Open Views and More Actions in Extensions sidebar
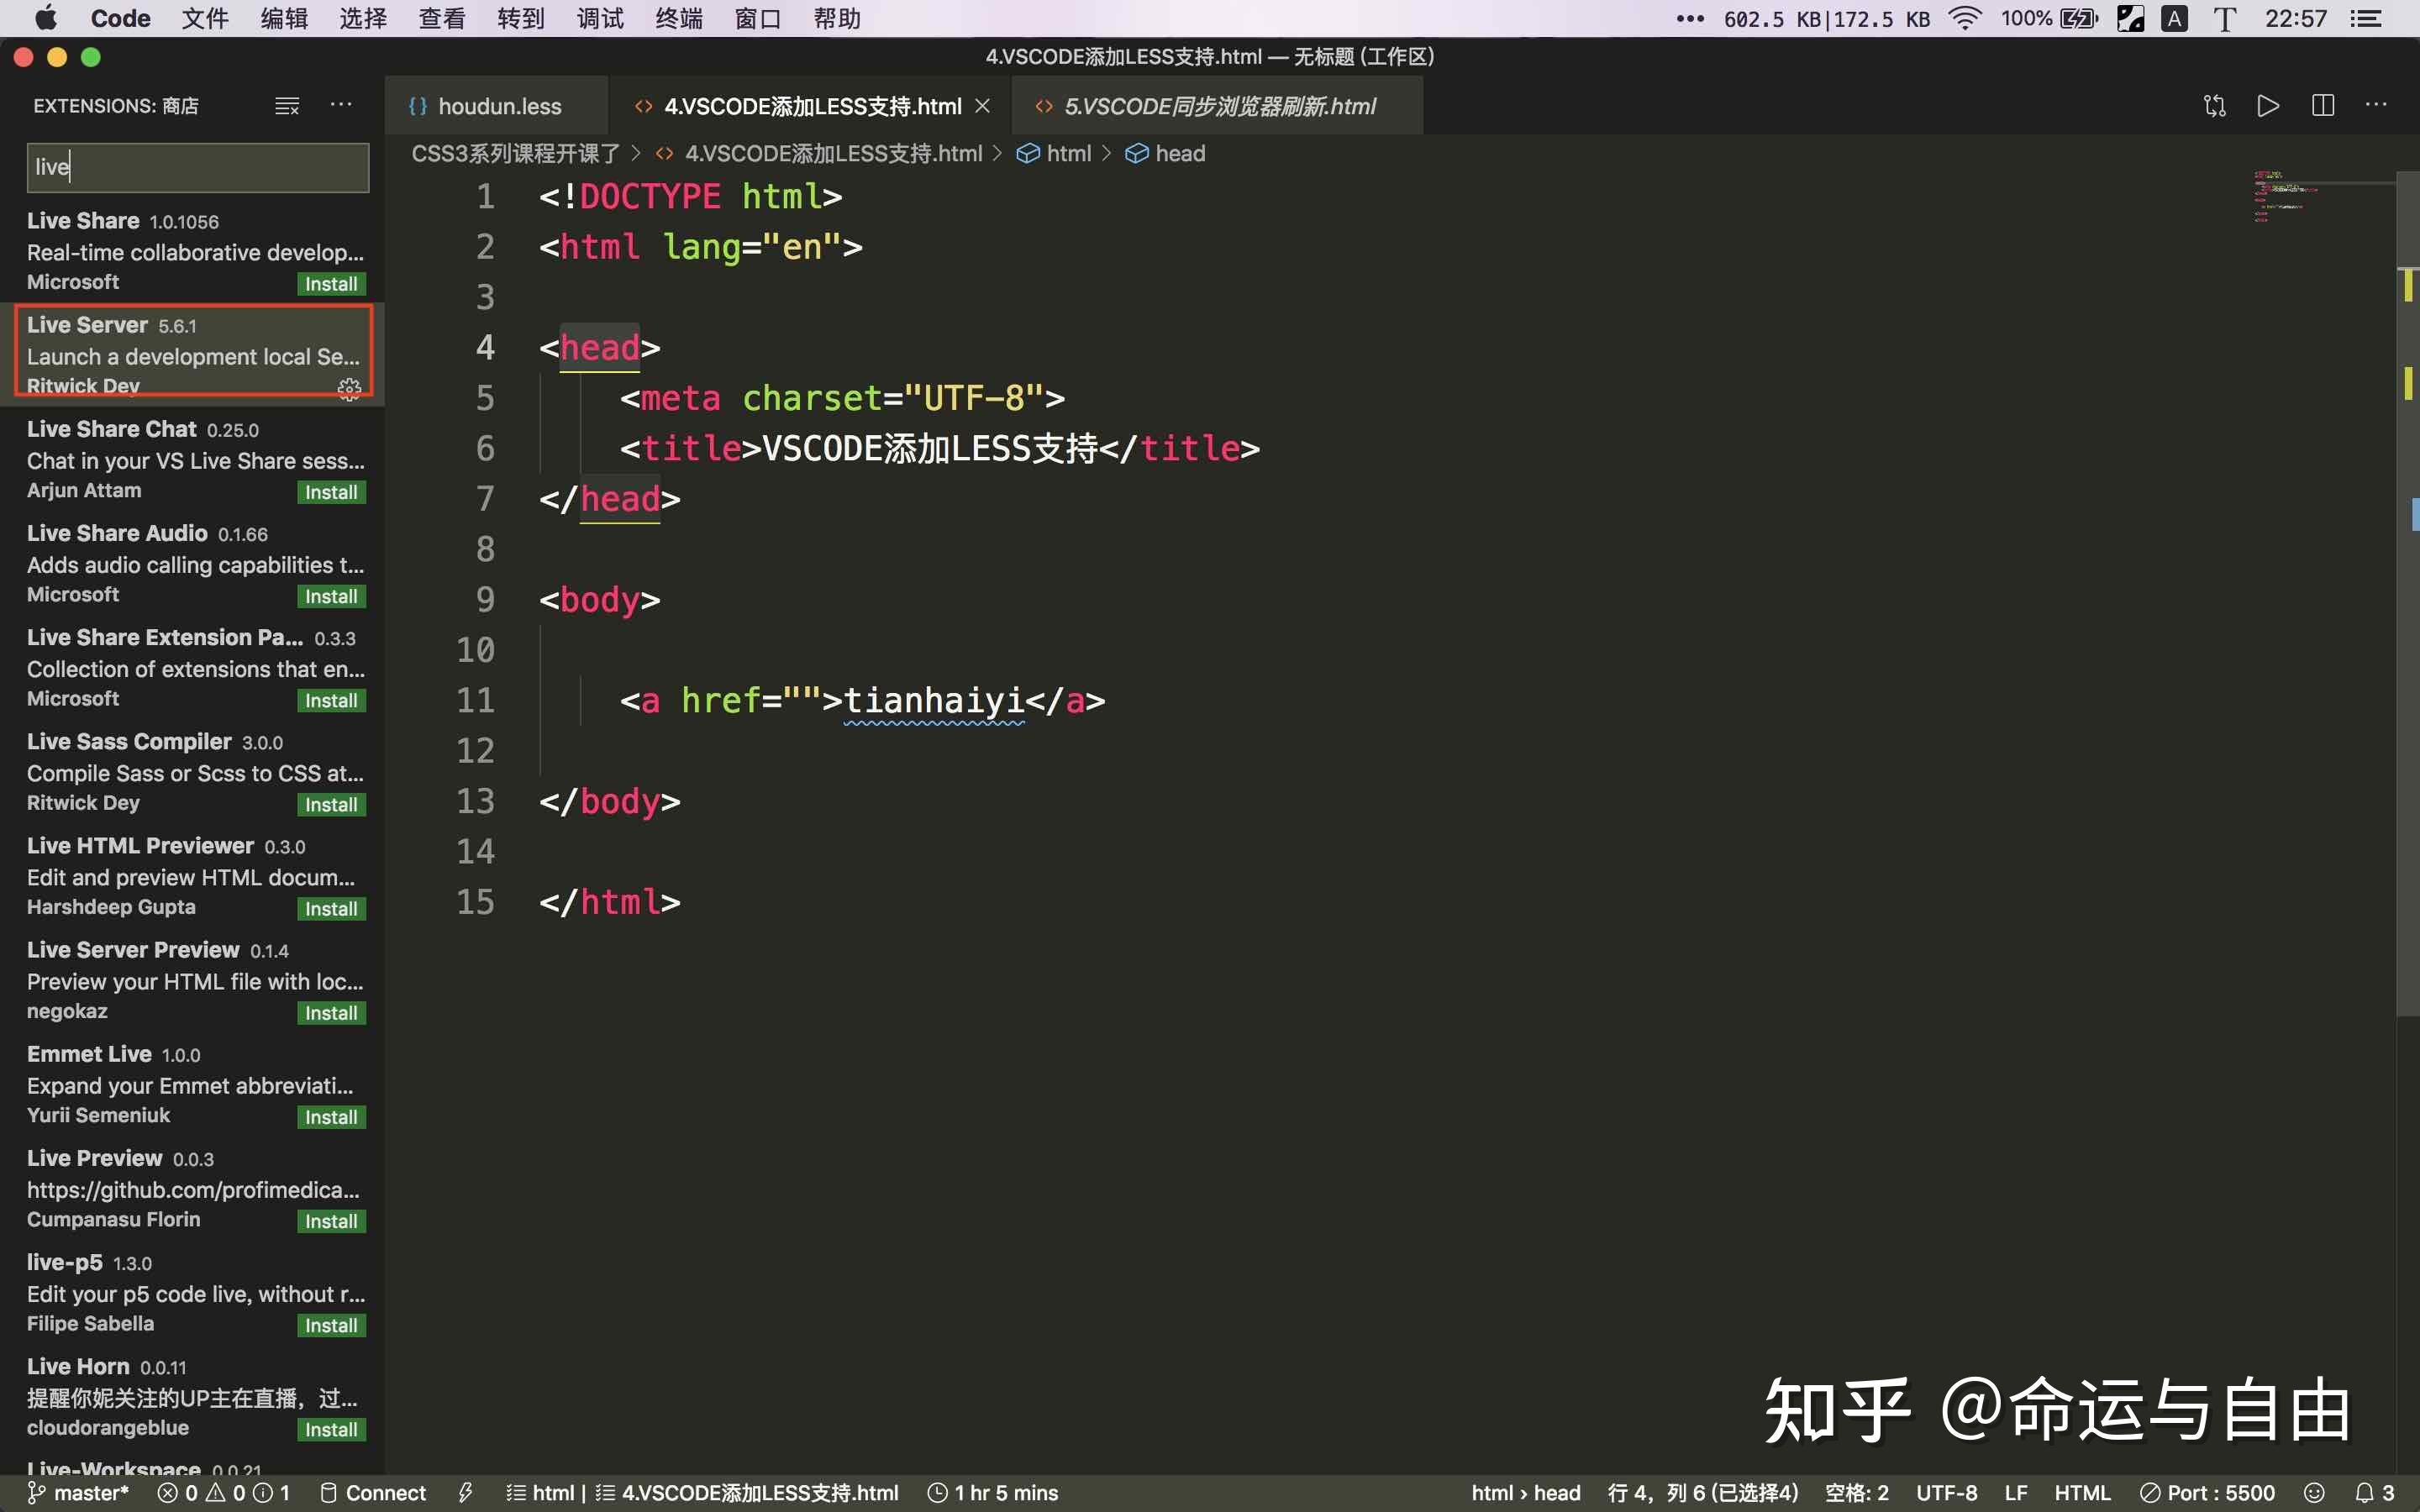2420x1512 pixels. [x=341, y=105]
